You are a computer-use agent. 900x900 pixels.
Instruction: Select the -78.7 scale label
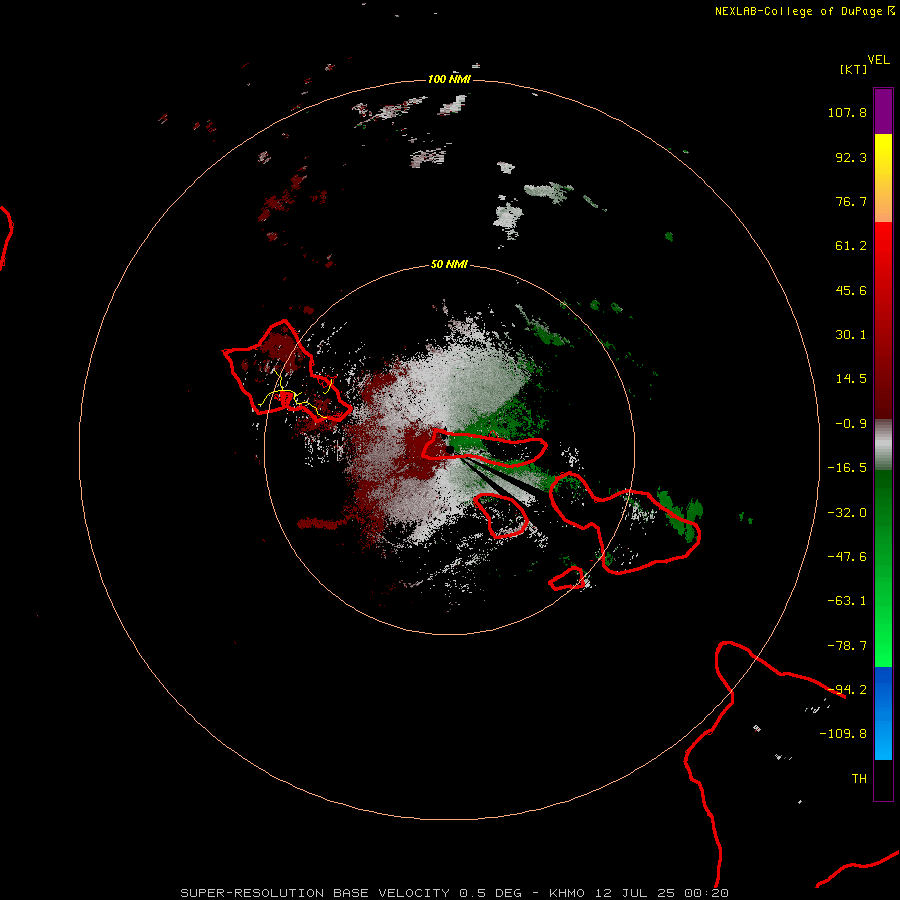pyautogui.click(x=847, y=646)
